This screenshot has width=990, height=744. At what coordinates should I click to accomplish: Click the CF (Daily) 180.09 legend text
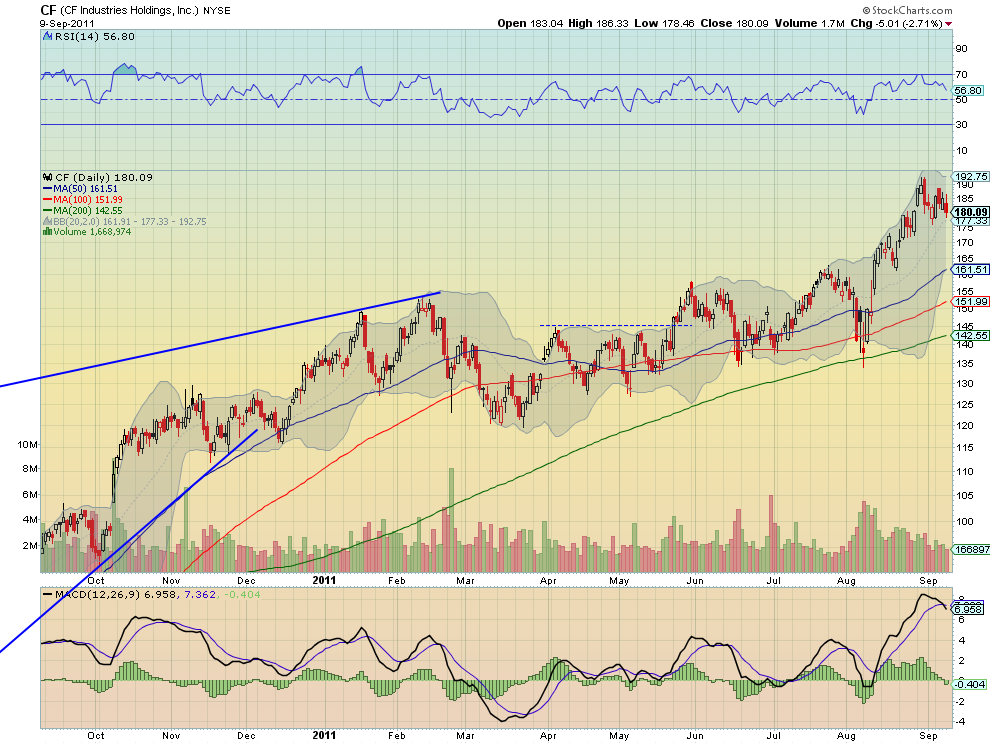104,177
